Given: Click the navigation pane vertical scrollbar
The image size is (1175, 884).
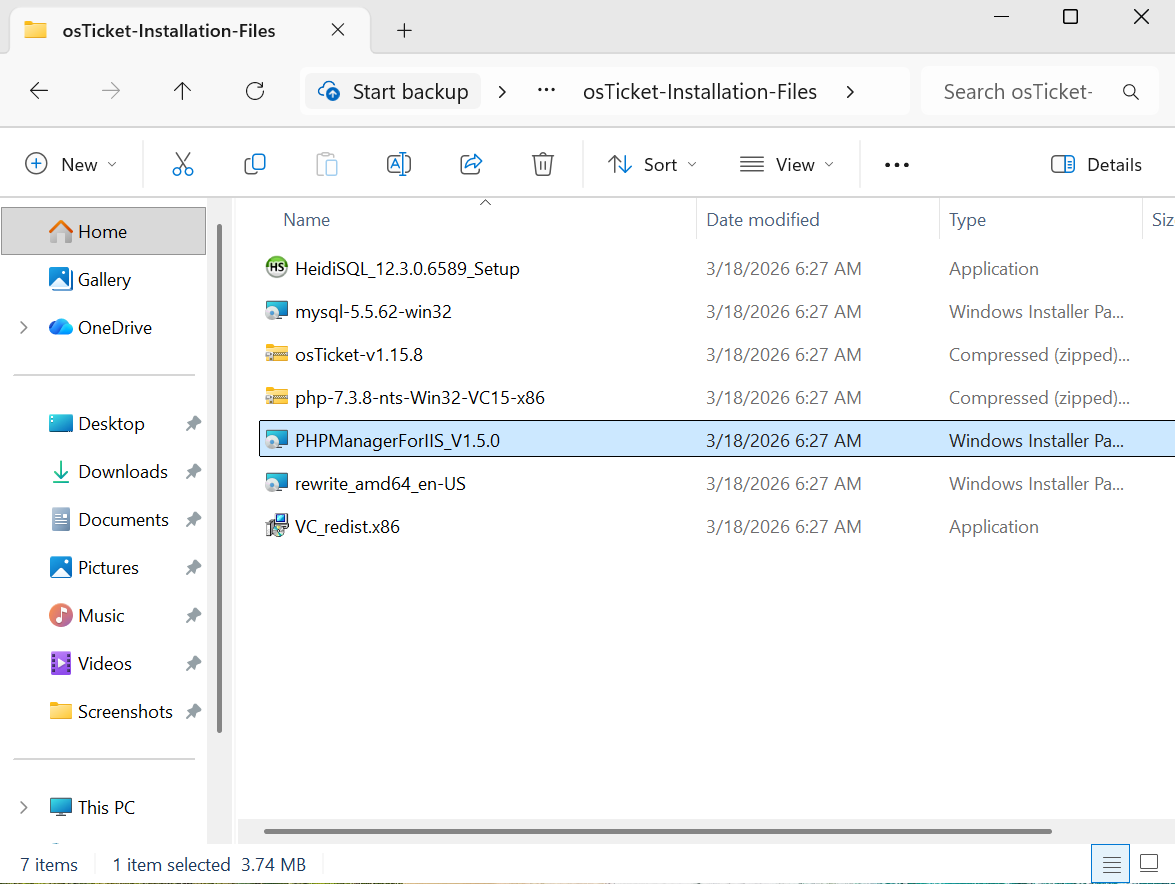Looking at the screenshot, I should point(219,478).
